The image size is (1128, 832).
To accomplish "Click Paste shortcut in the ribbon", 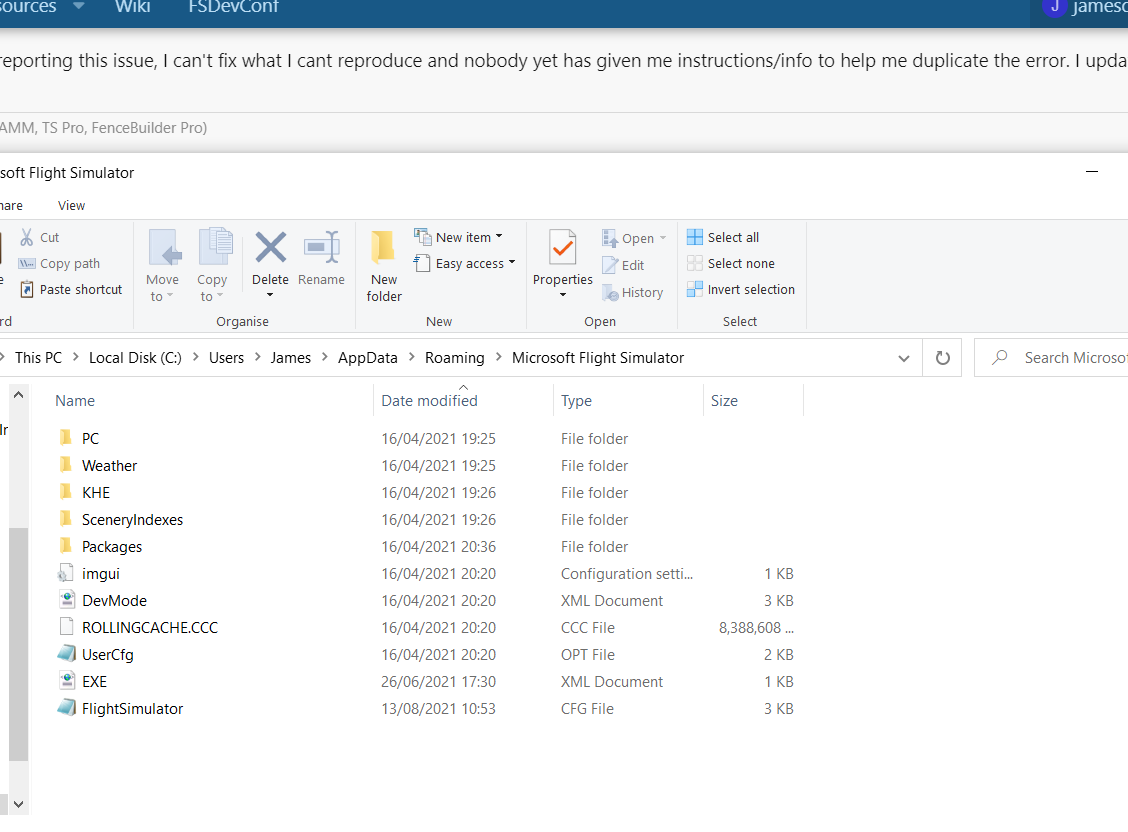I will [71, 290].
